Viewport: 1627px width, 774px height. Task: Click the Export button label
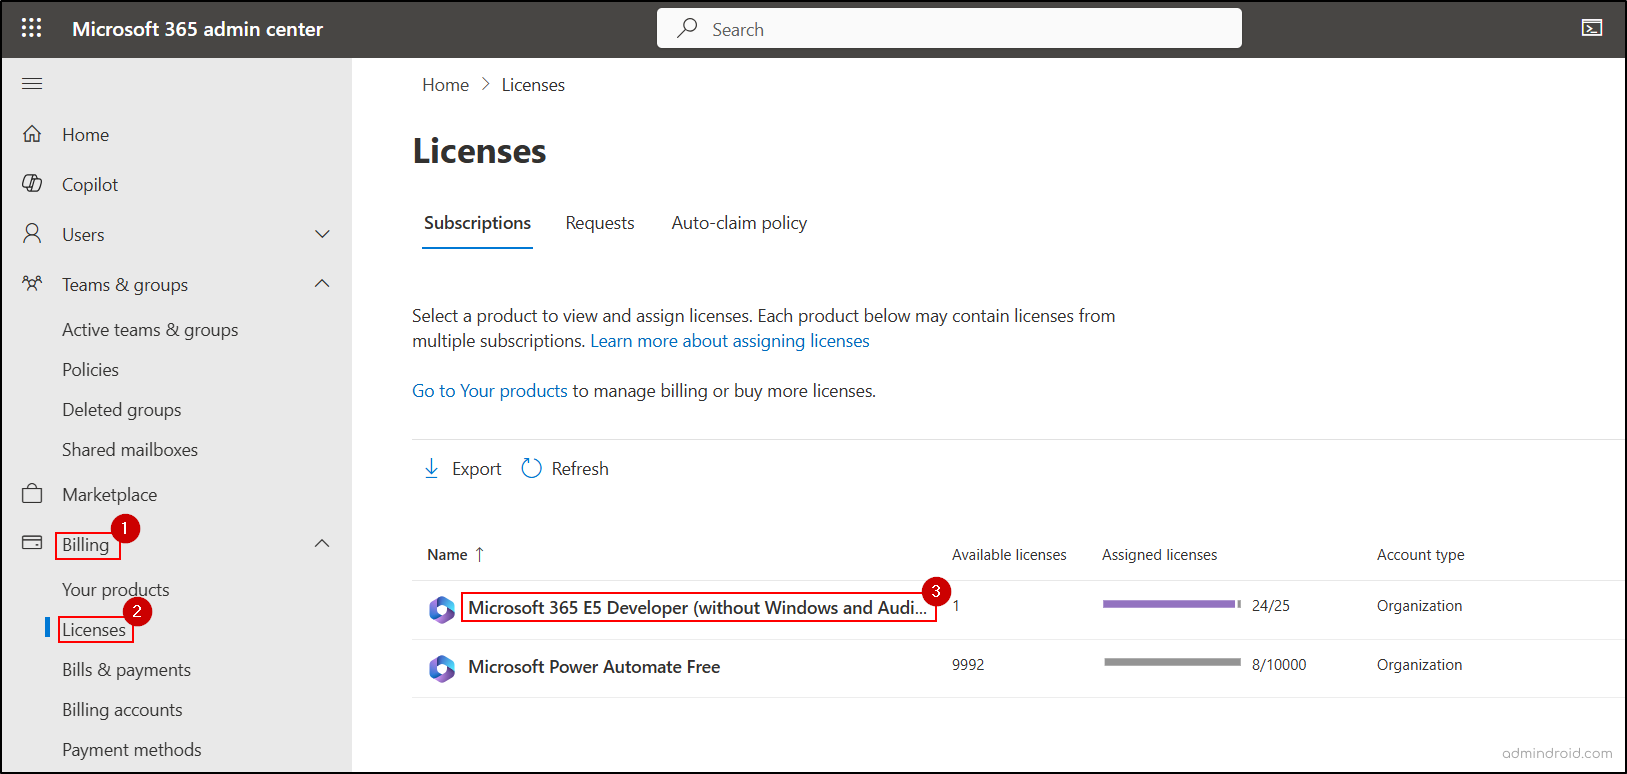point(477,469)
